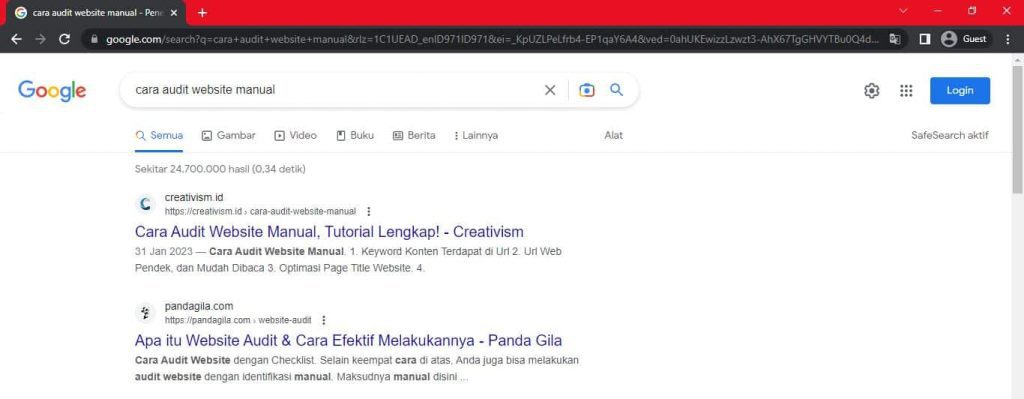The width and height of the screenshot is (1024, 399).
Task: Click the browser forward arrow
Action: [x=40, y=39]
